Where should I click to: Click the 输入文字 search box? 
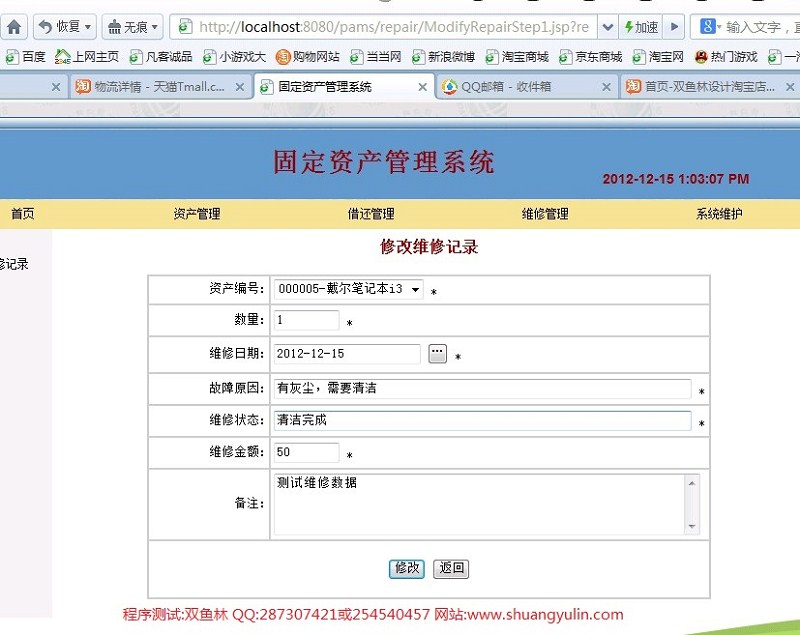(762, 27)
